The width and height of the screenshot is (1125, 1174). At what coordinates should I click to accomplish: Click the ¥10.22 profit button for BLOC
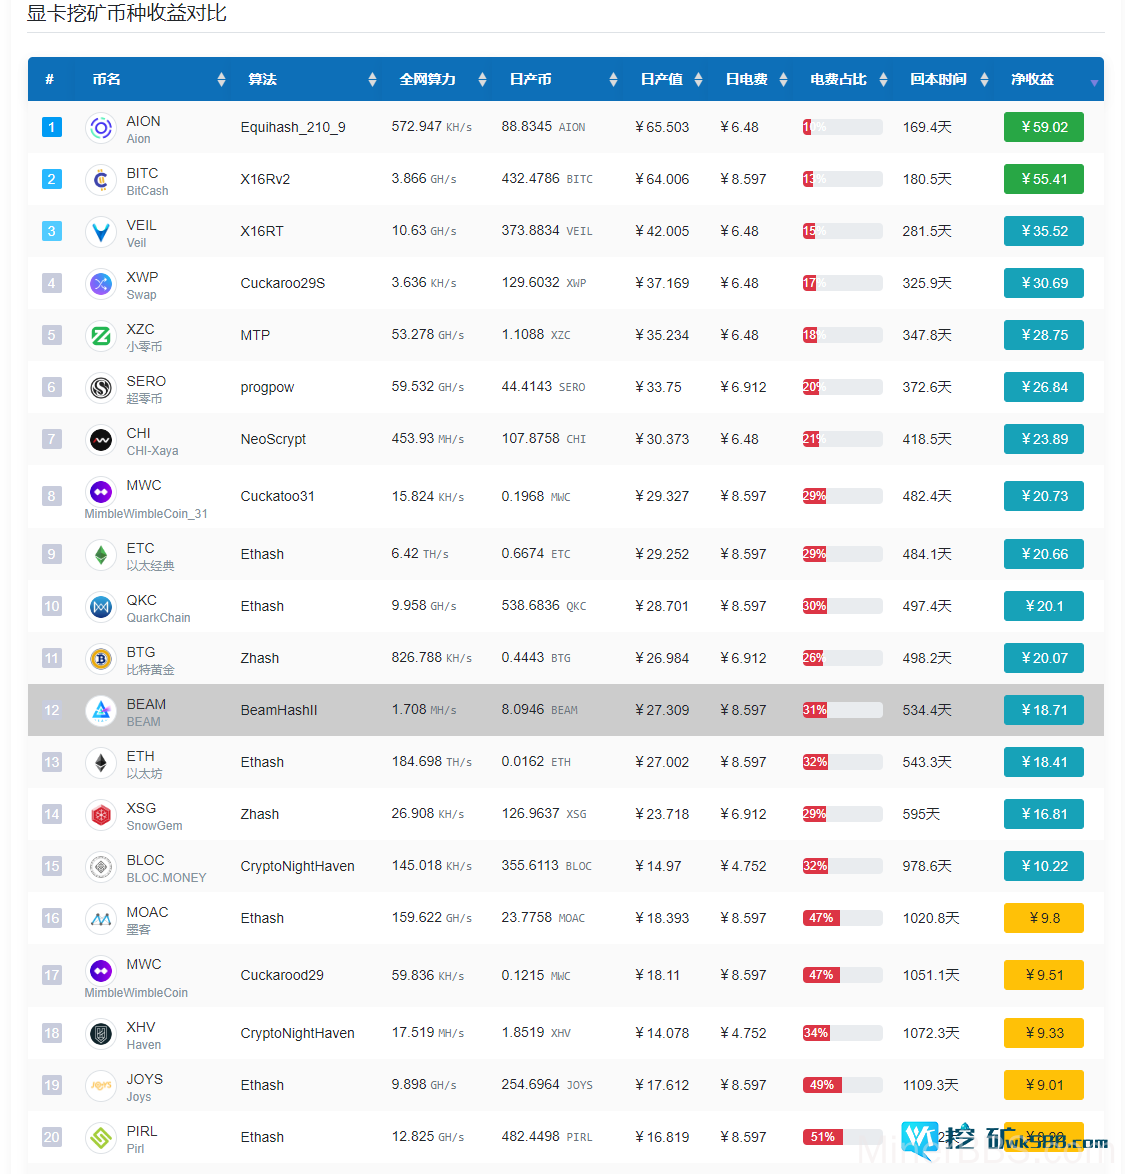pyautogui.click(x=1043, y=866)
